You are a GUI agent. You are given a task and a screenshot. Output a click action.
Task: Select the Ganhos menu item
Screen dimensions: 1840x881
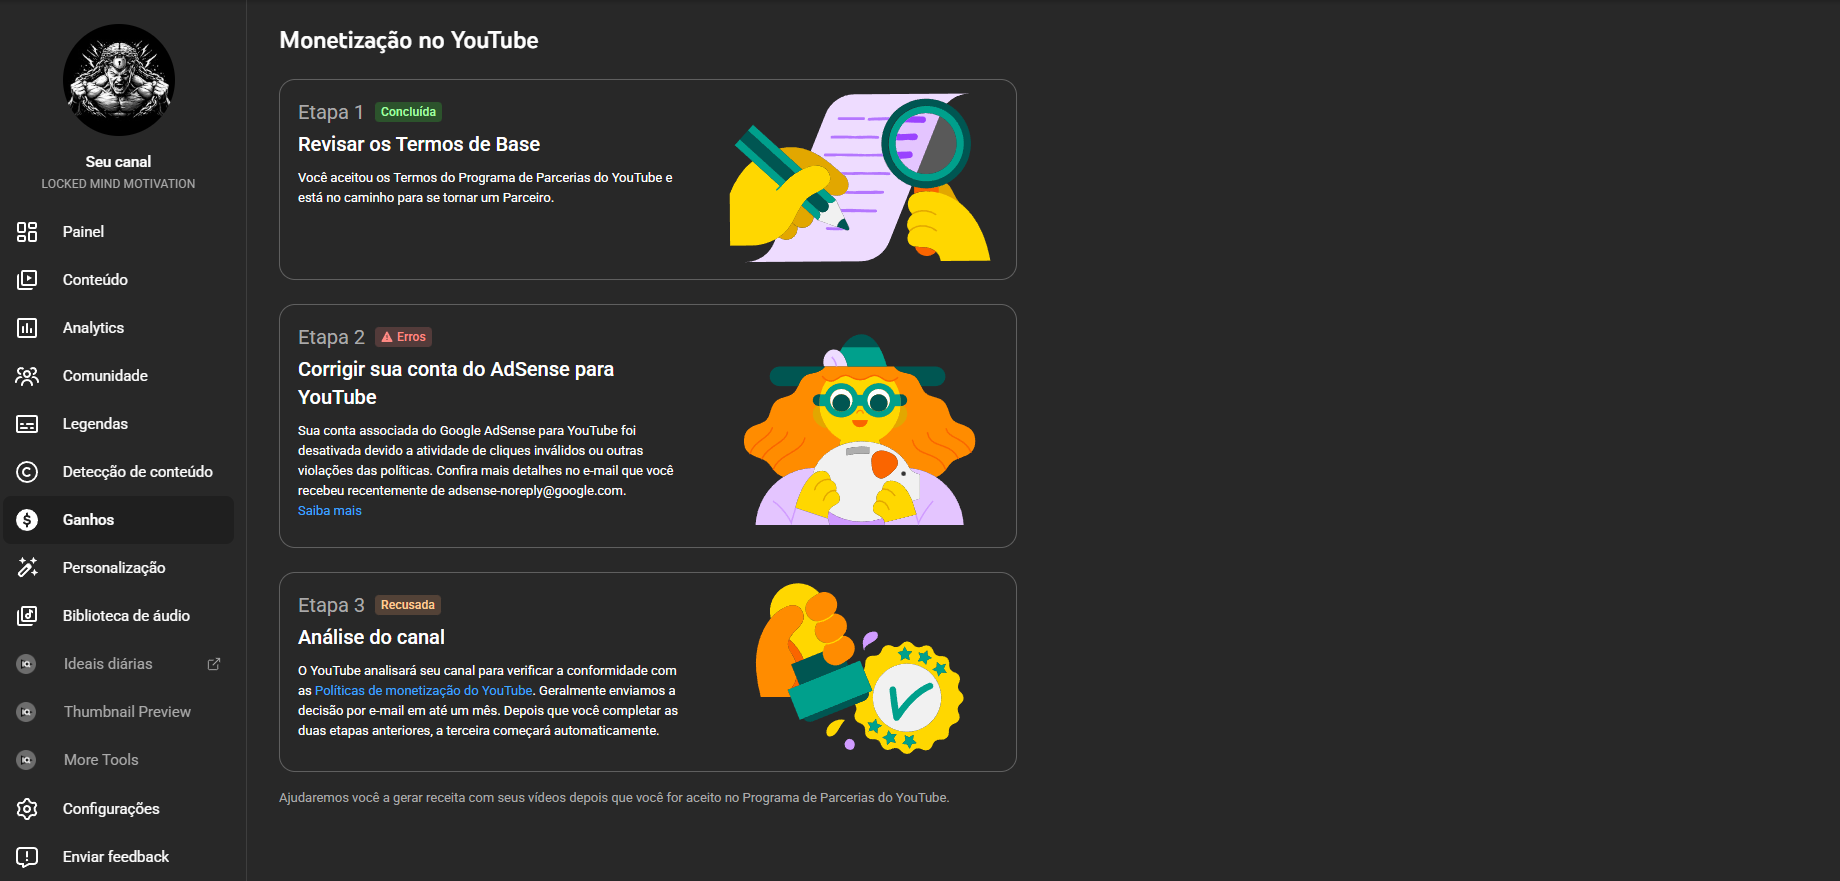pyautogui.click(x=119, y=520)
